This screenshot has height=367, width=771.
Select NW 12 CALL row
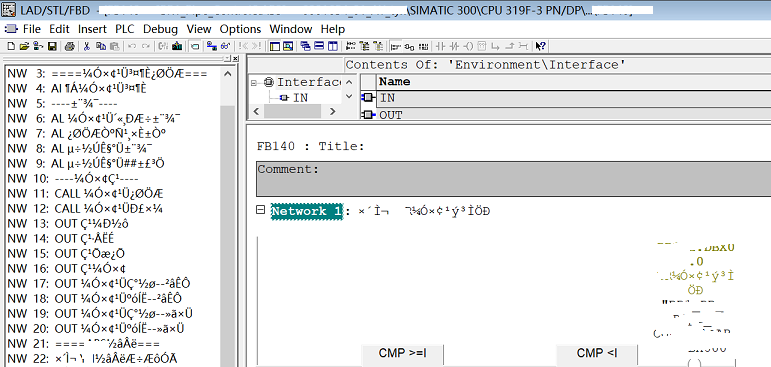(86, 208)
